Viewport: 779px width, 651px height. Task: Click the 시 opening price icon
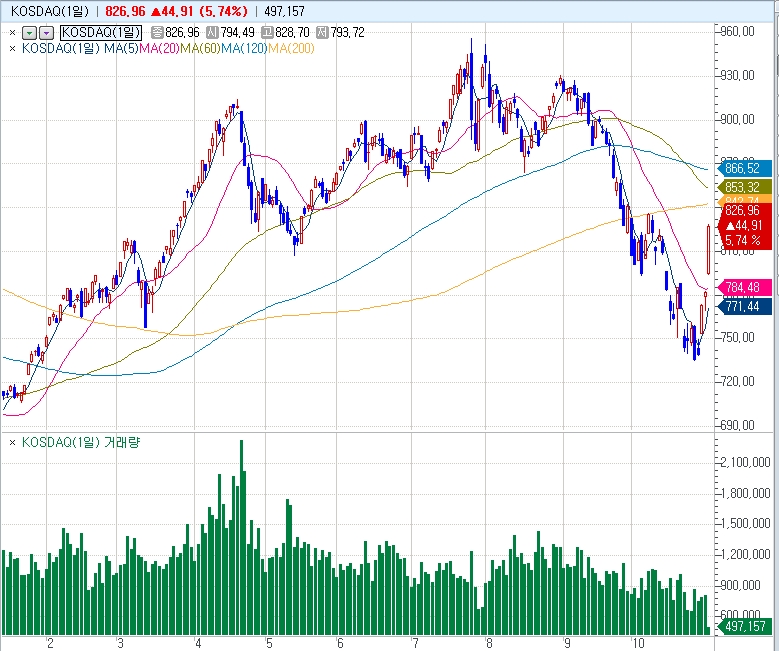tap(212, 33)
